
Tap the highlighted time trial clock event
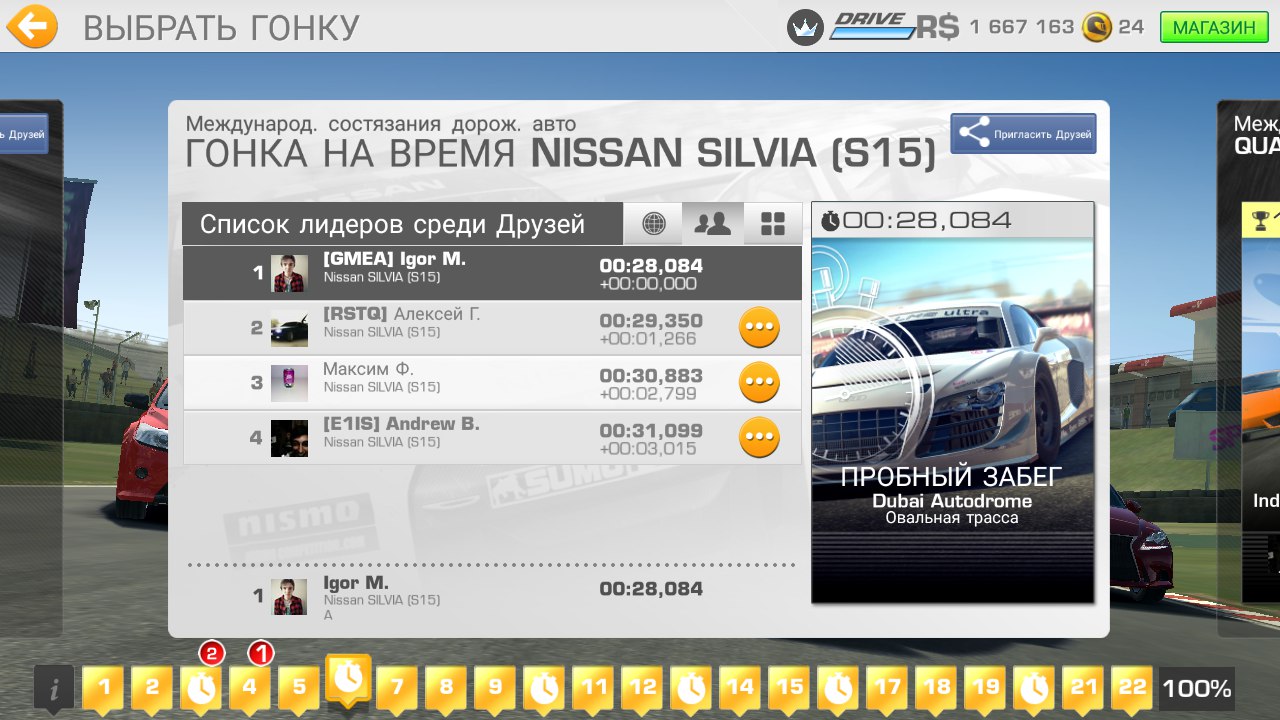click(348, 680)
